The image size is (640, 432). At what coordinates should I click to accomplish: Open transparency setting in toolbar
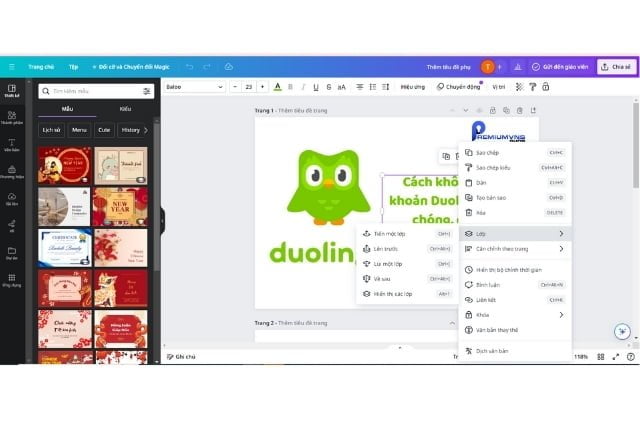[519, 87]
